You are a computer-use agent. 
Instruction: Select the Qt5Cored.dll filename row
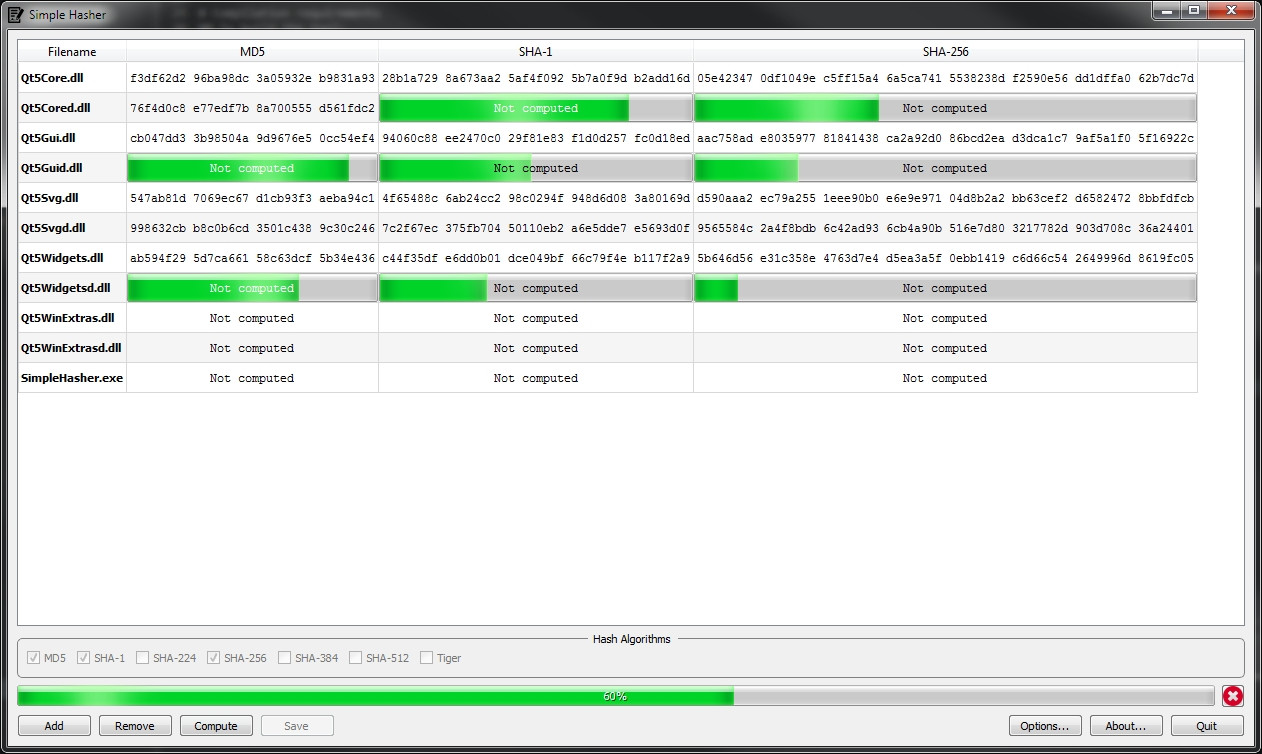coord(72,108)
